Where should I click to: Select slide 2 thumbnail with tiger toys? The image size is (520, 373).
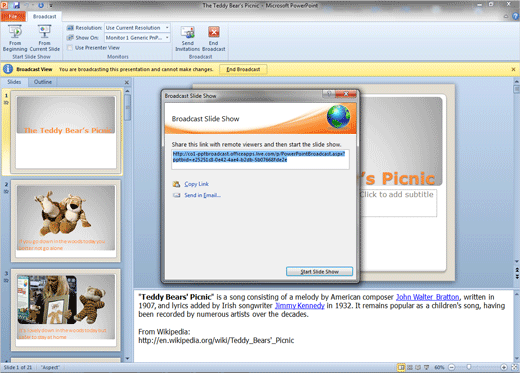pos(66,221)
